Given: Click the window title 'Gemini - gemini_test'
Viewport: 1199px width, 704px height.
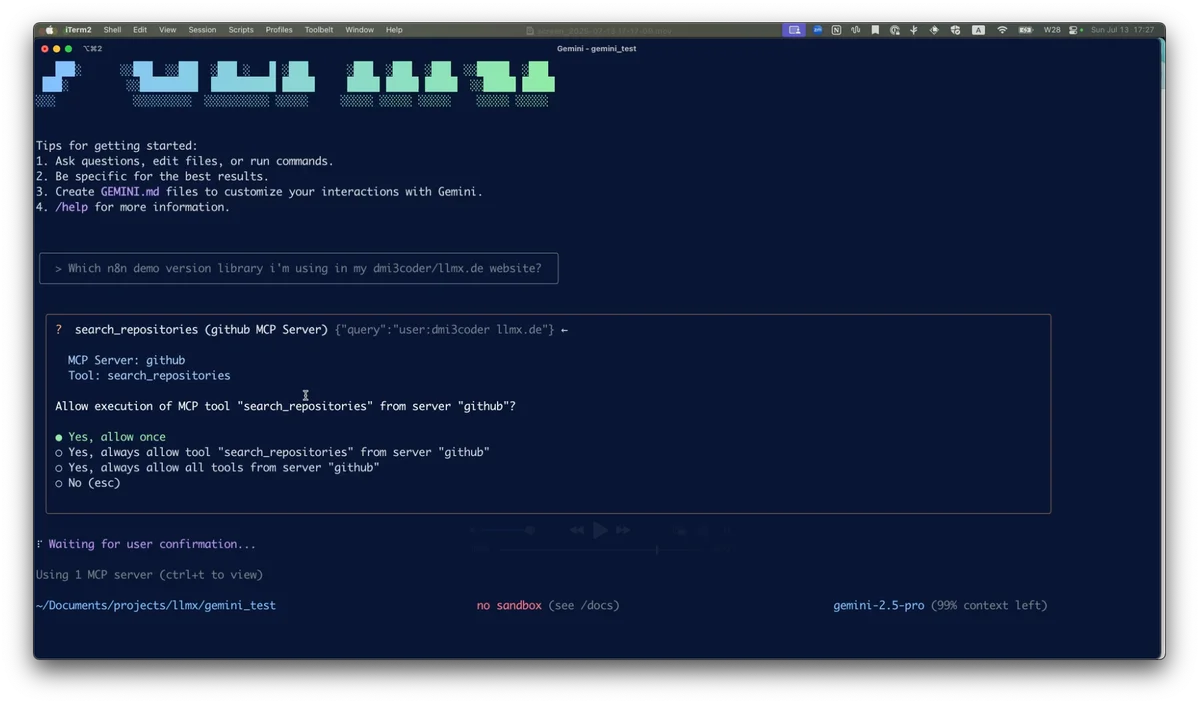Looking at the screenshot, I should (596, 48).
